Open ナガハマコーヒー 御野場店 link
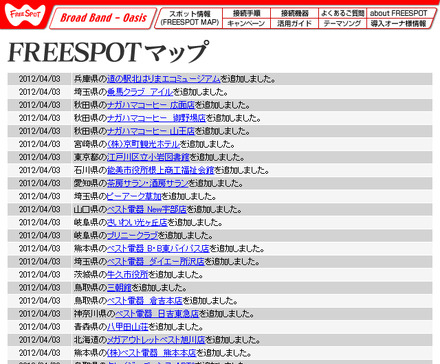The width and height of the screenshot is (440, 364). coord(156,118)
